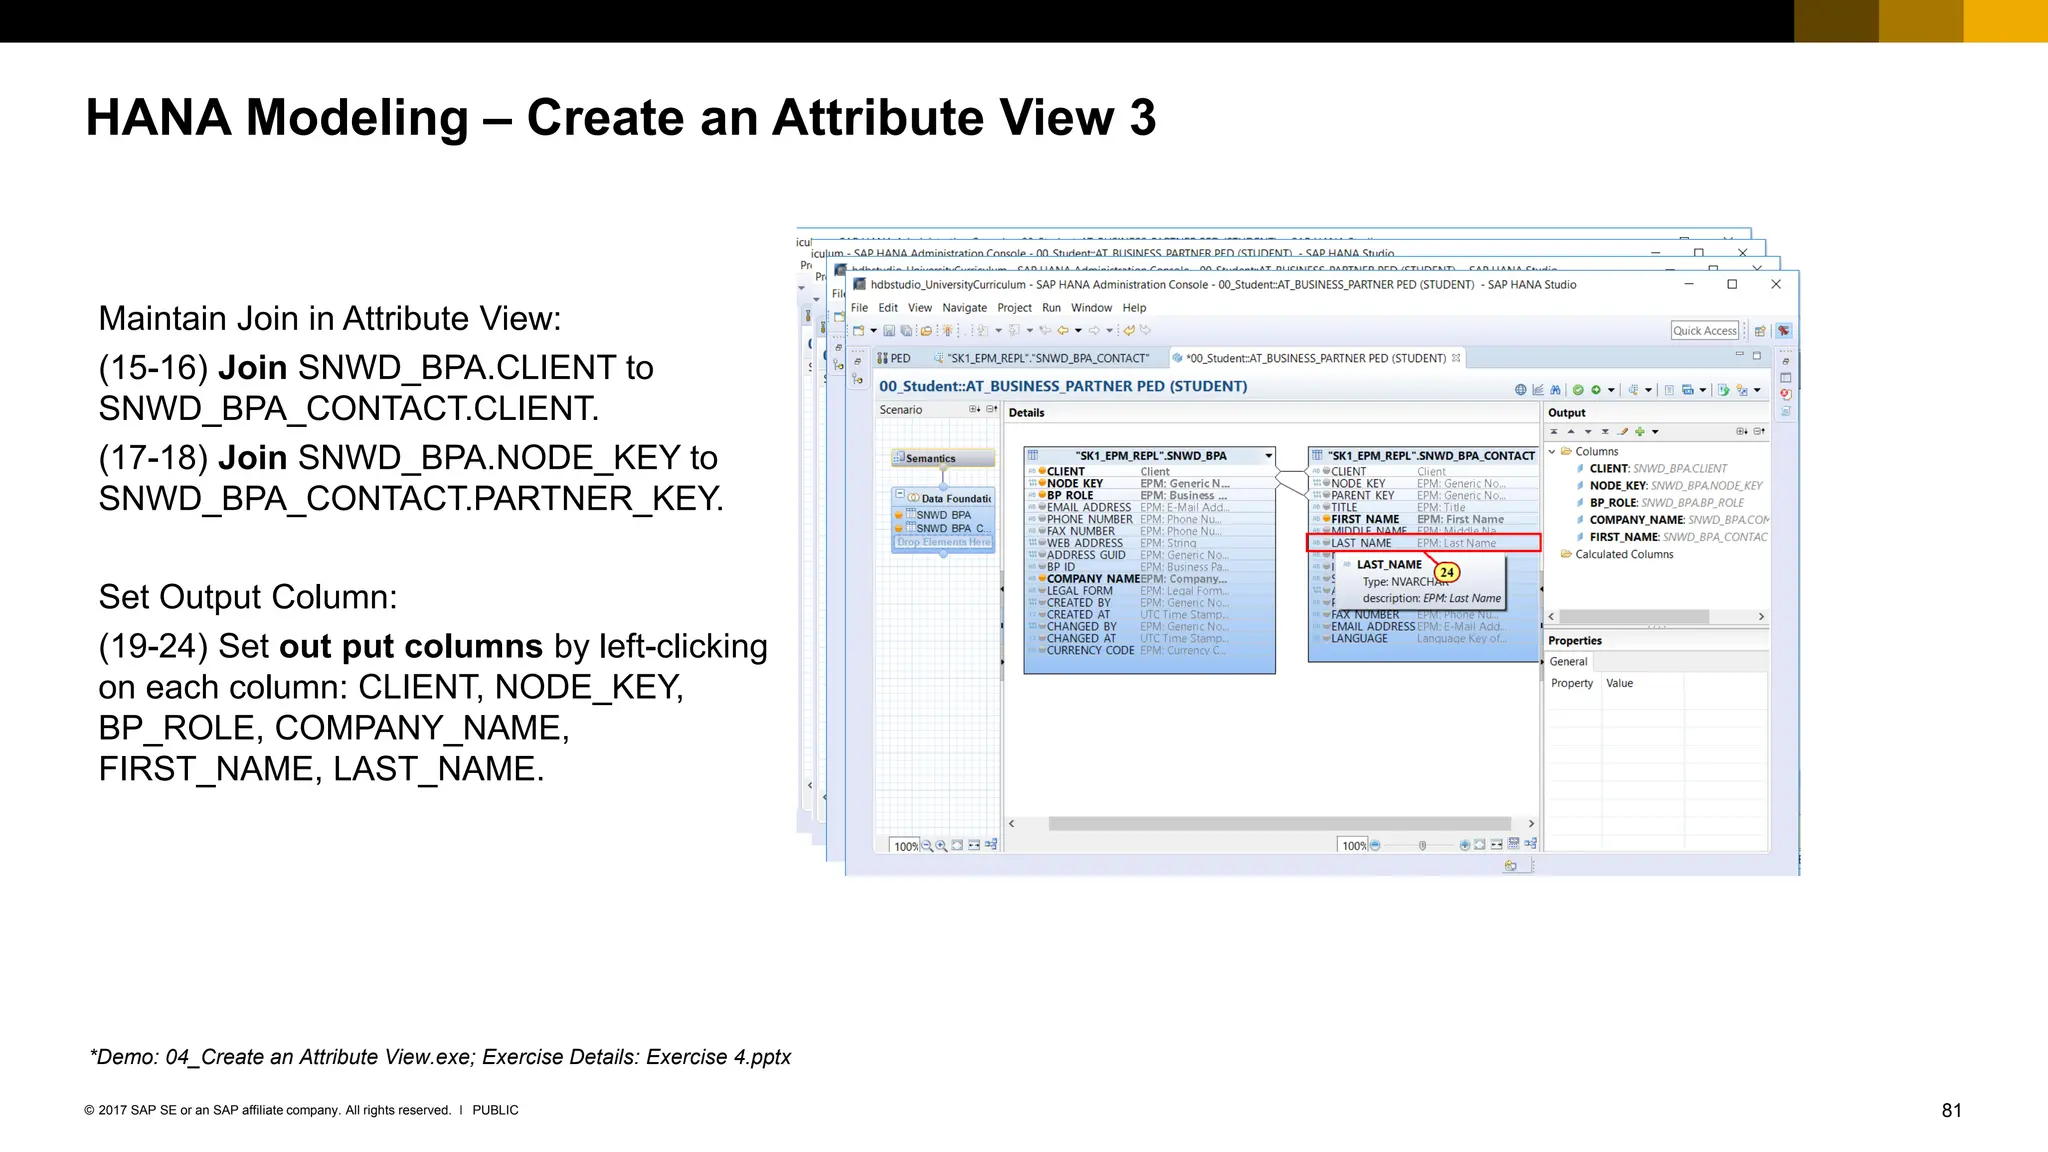
Task: Toggle output for FIRST_NAME in SNWD_BPA_CONTACT
Action: point(1326,519)
